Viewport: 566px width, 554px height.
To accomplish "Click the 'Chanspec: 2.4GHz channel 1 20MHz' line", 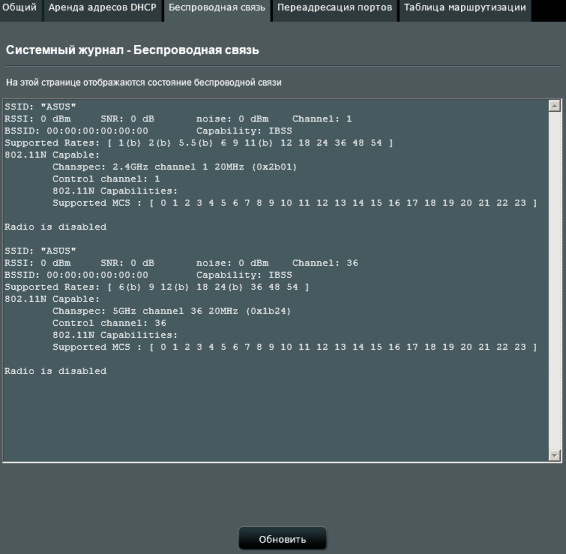I will tap(175, 167).
